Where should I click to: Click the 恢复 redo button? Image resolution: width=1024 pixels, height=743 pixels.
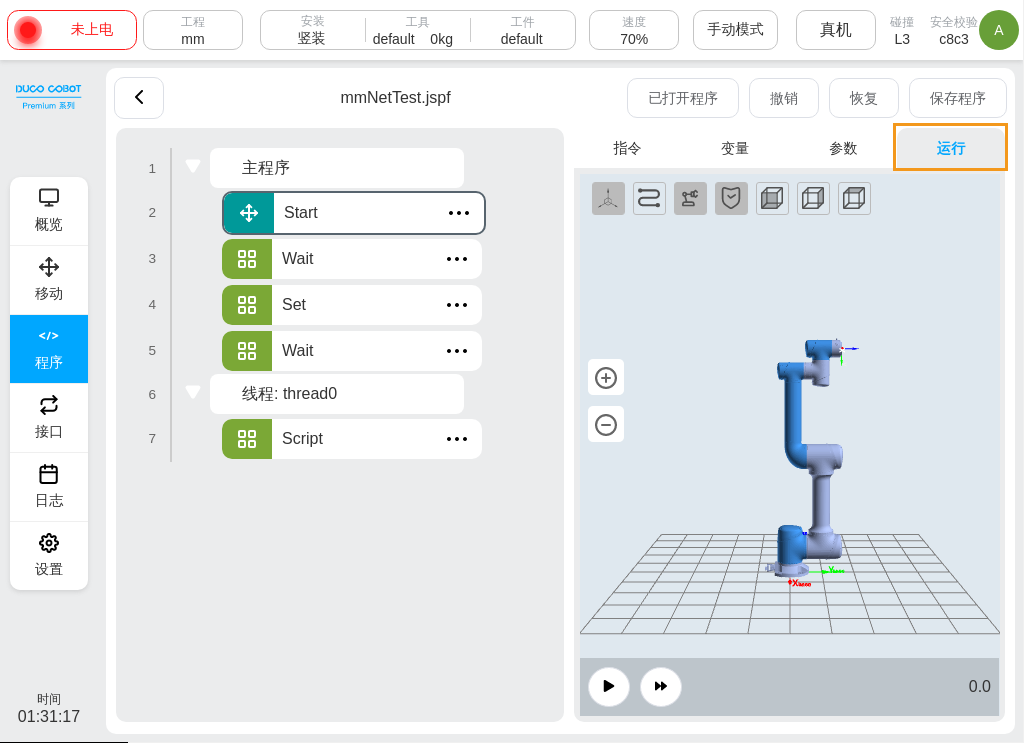864,98
